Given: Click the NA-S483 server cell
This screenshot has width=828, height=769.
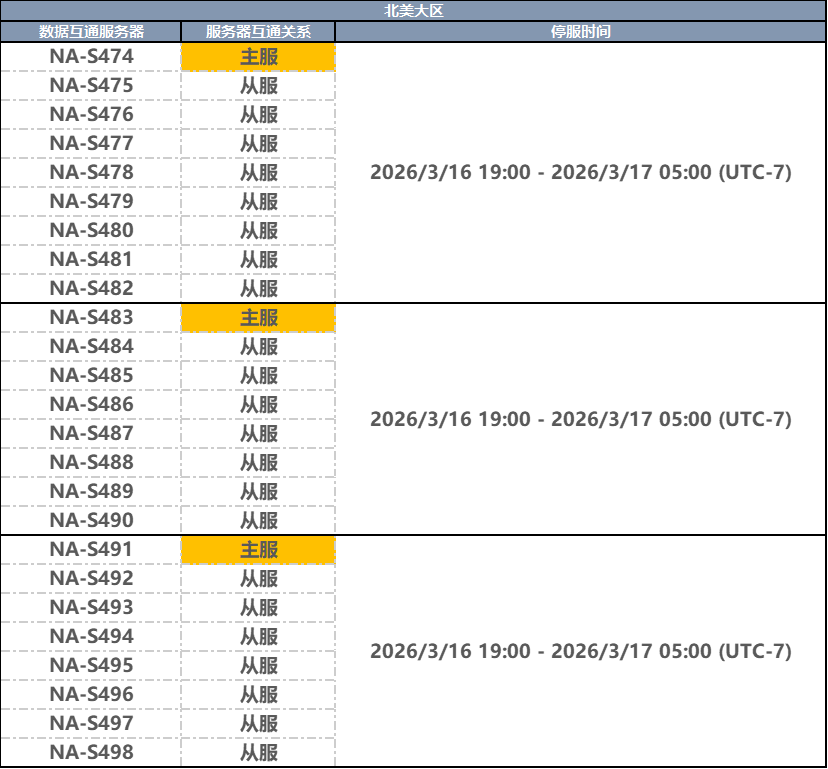Looking at the screenshot, I should (x=91, y=318).
